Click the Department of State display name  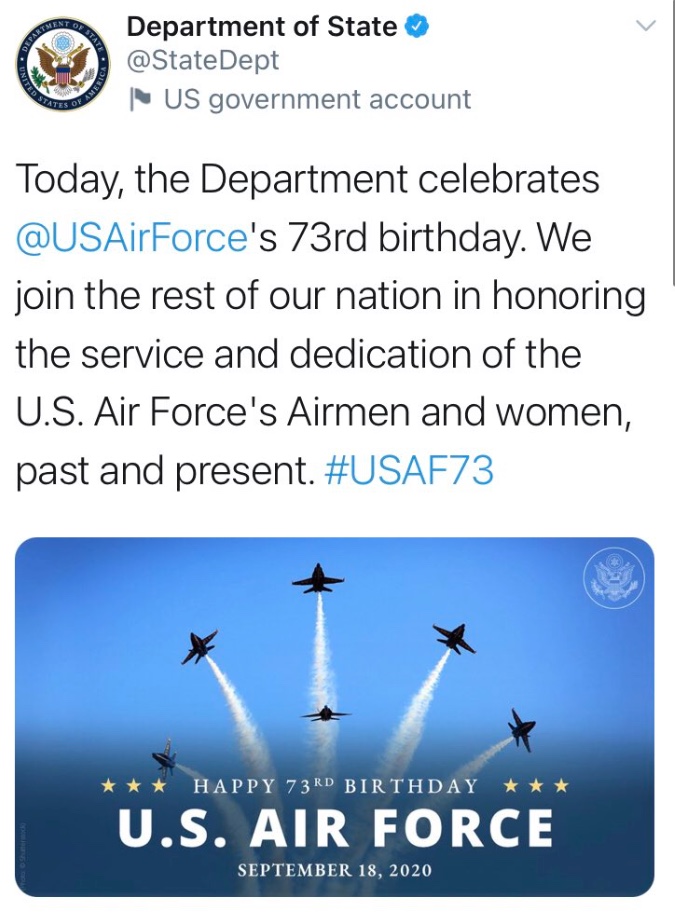click(262, 27)
